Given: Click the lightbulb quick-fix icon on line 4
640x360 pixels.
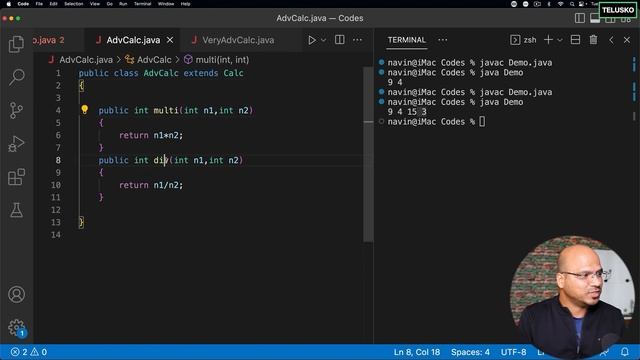Looking at the screenshot, I should (x=84, y=109).
